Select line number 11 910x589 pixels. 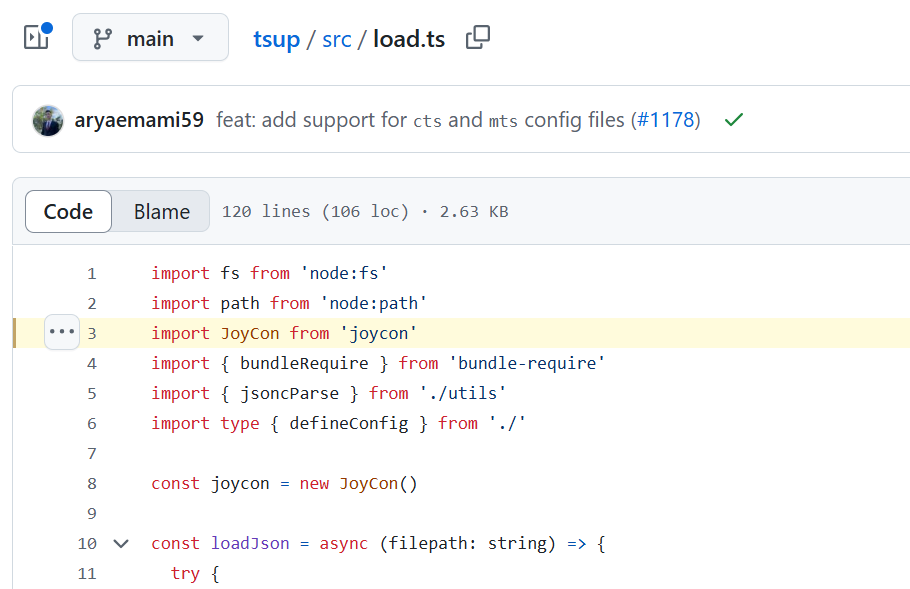pos(87,574)
